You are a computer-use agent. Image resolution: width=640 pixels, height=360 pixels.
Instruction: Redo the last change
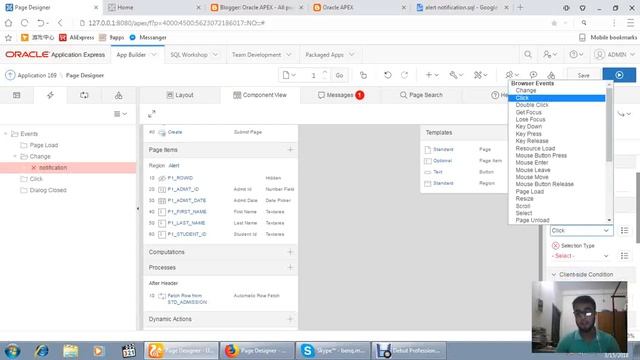(x=404, y=75)
